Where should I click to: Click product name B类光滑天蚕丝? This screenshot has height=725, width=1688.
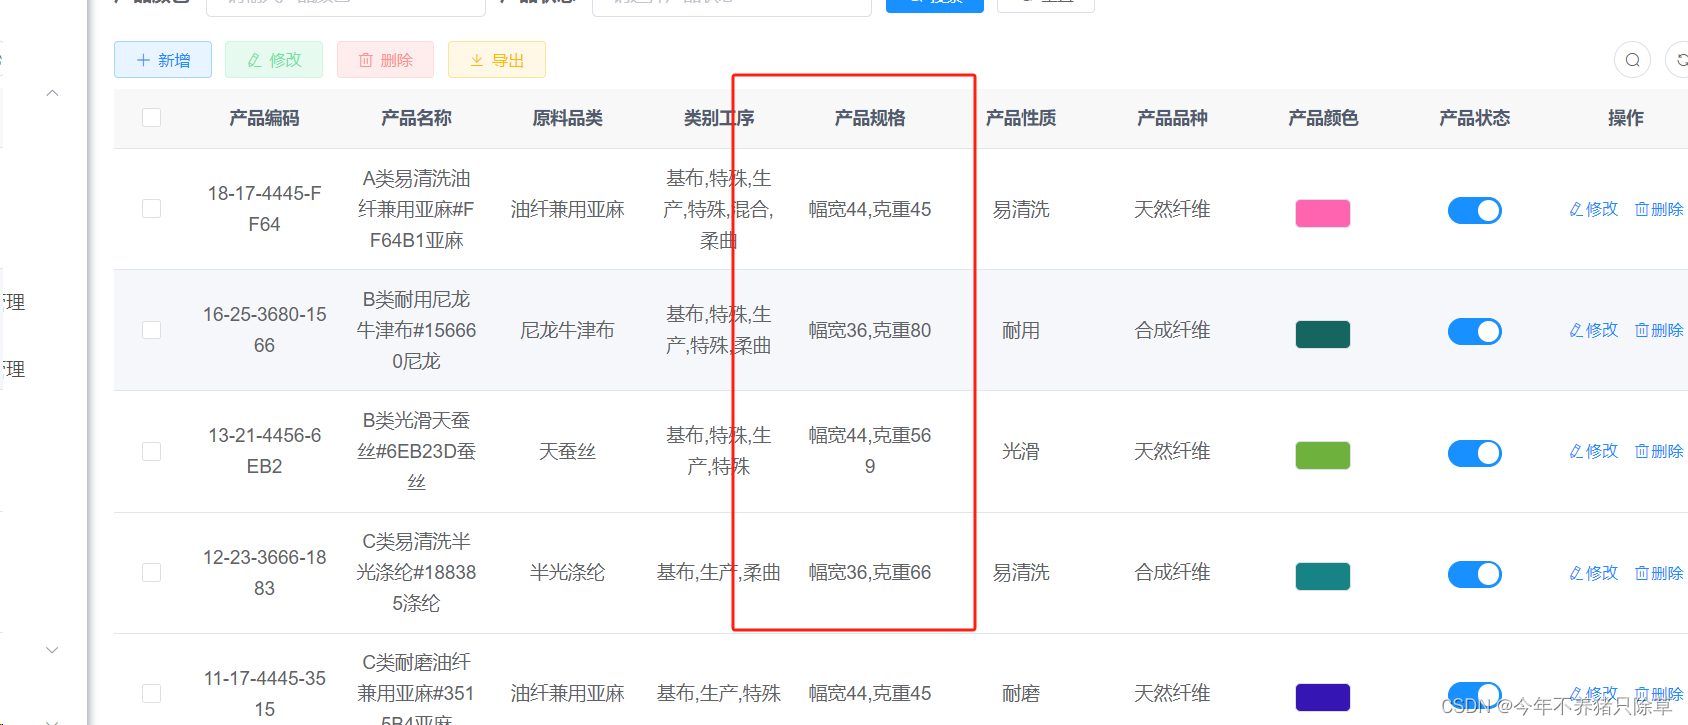(416, 451)
